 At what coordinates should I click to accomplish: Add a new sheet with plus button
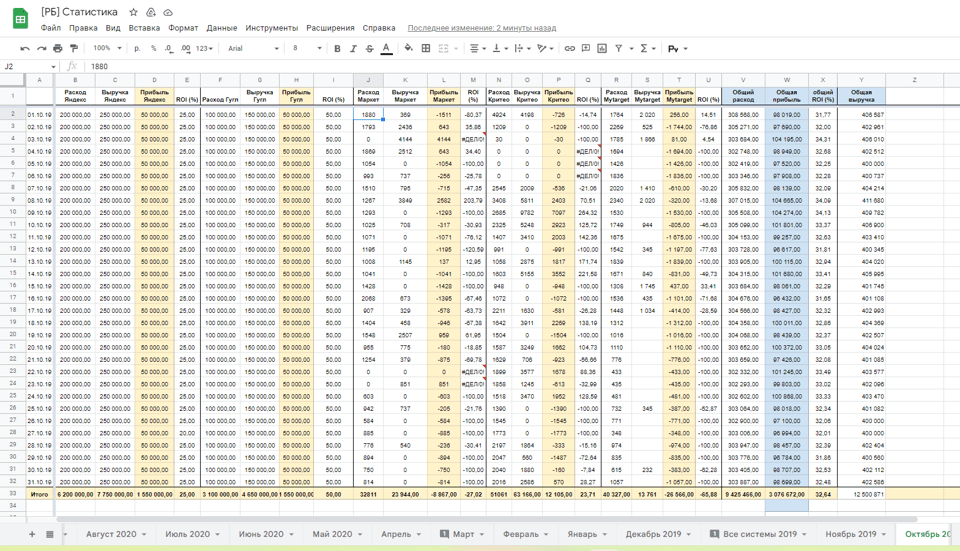coord(31,534)
